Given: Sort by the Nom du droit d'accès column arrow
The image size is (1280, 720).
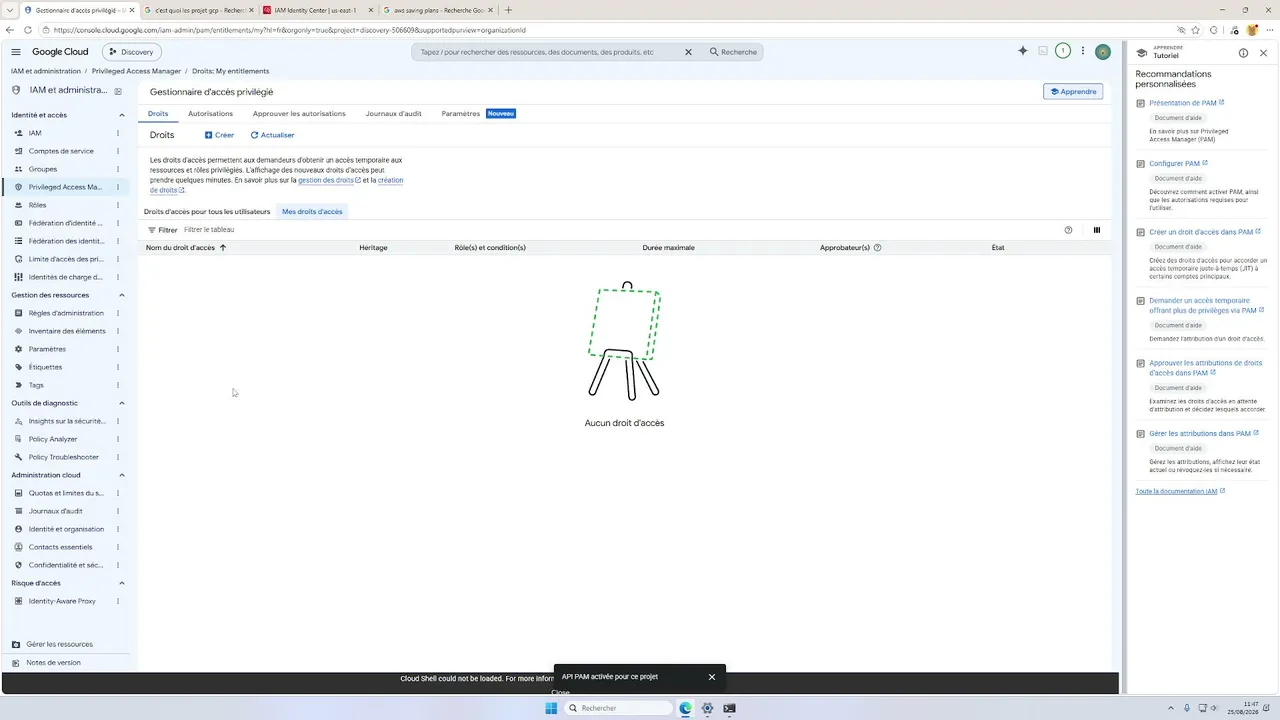Looking at the screenshot, I should click(x=223, y=248).
